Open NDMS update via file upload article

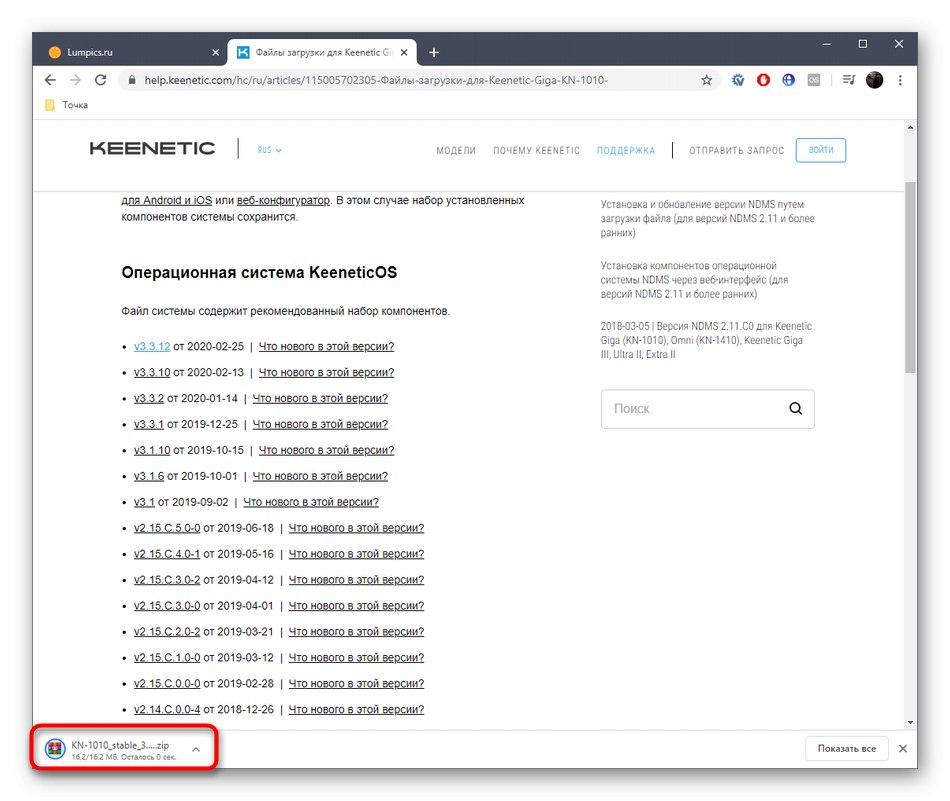708,219
